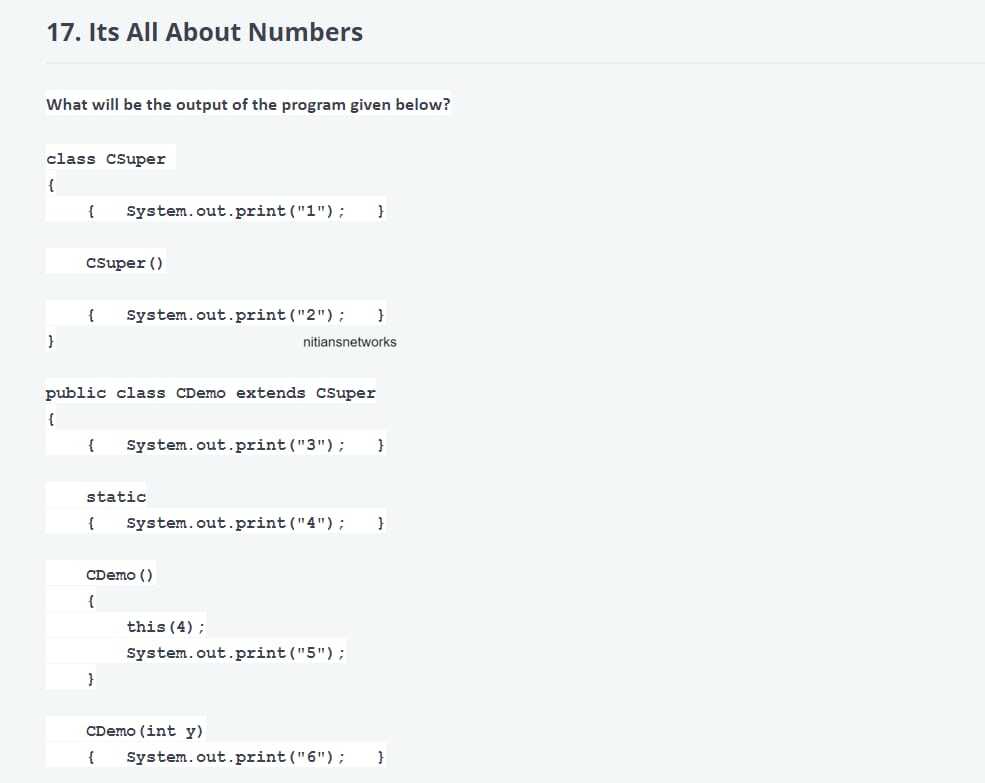Click the question text about program output
The width and height of the screenshot is (985, 783).
(248, 105)
